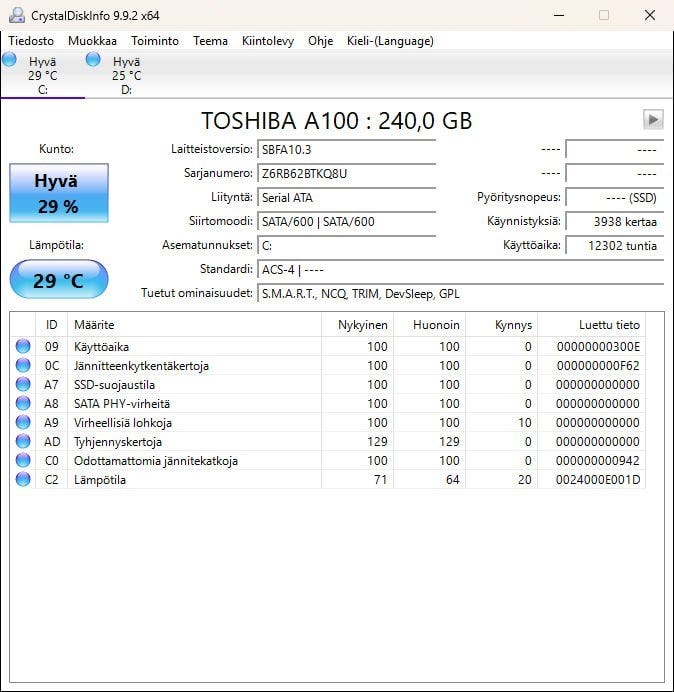Open the Toiminto menu

pyautogui.click(x=155, y=41)
